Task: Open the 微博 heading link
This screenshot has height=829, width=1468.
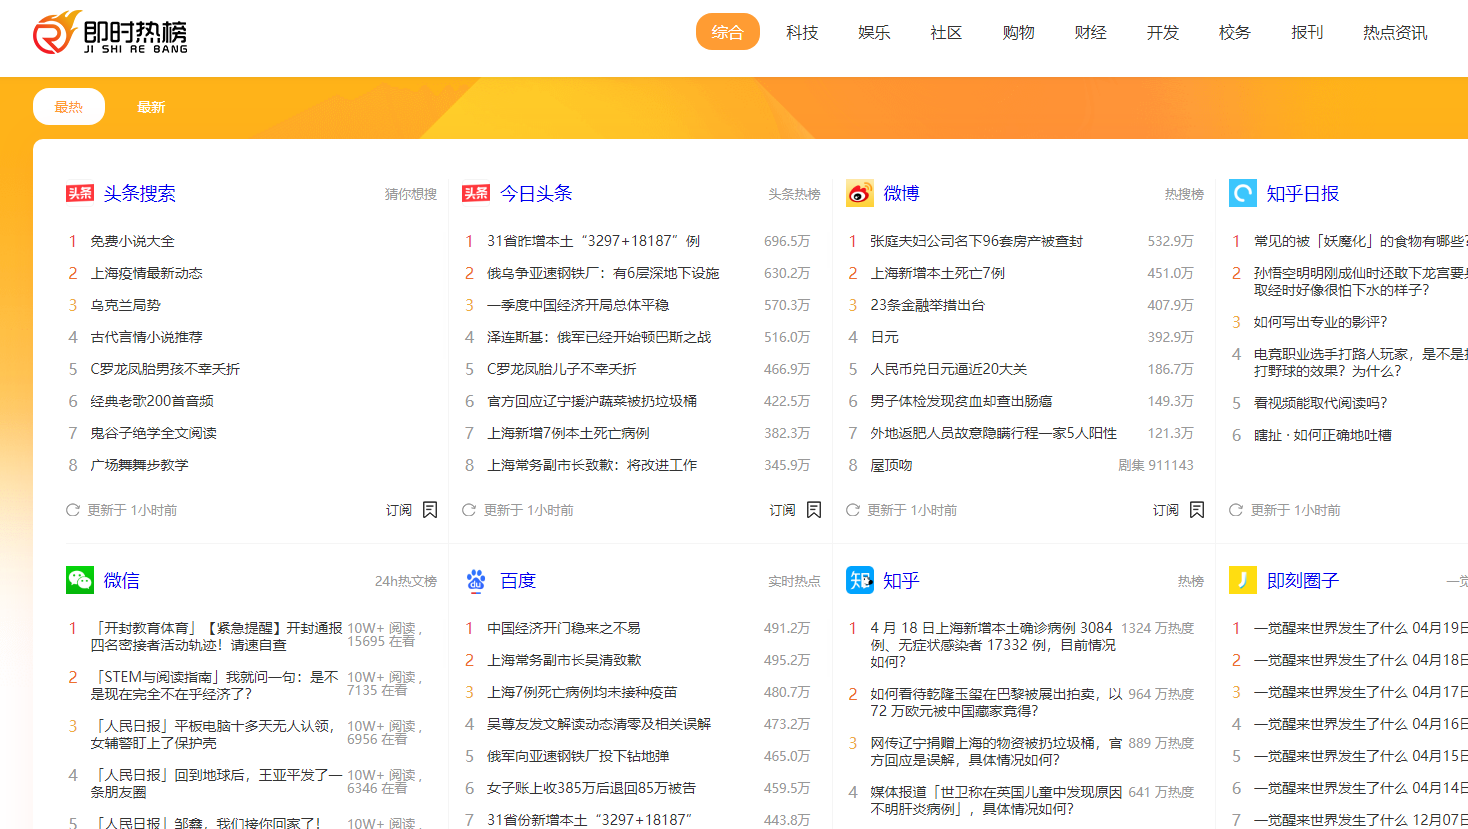Action: pyautogui.click(x=902, y=193)
